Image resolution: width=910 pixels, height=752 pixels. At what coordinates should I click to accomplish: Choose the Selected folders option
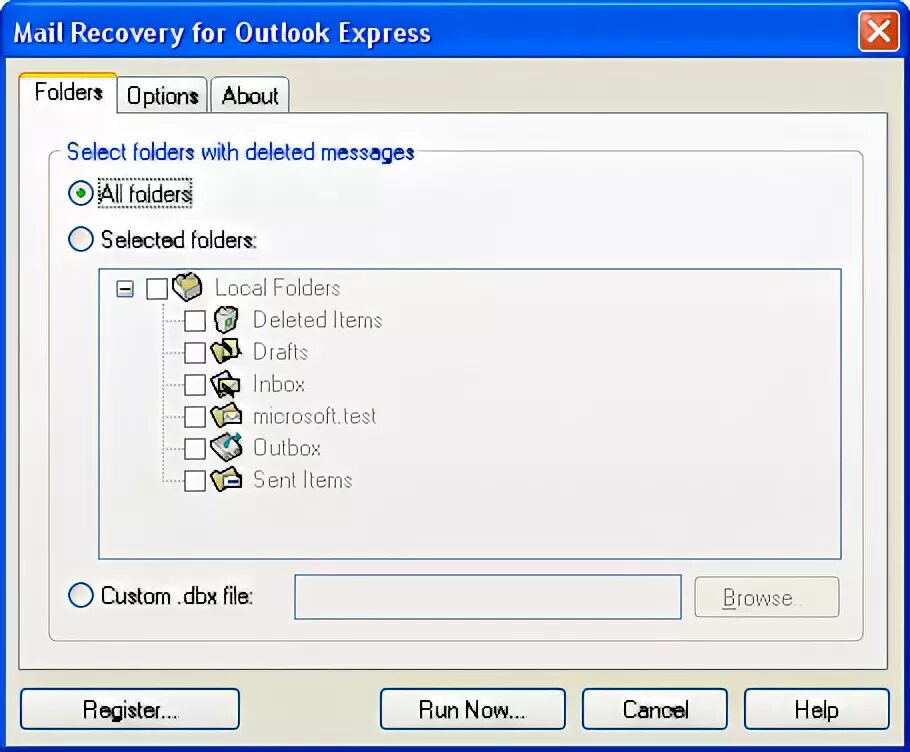81,239
